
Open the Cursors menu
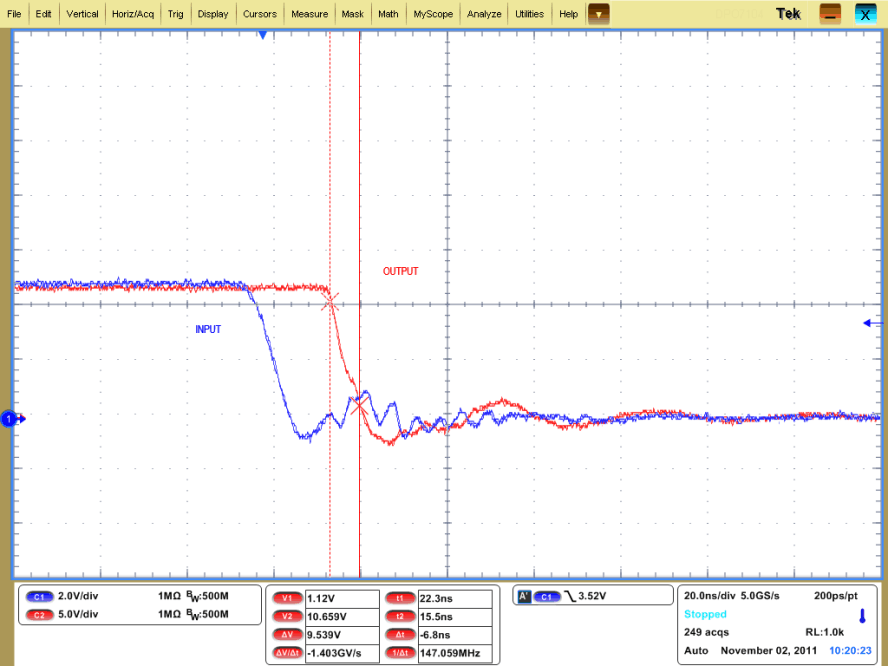(260, 14)
